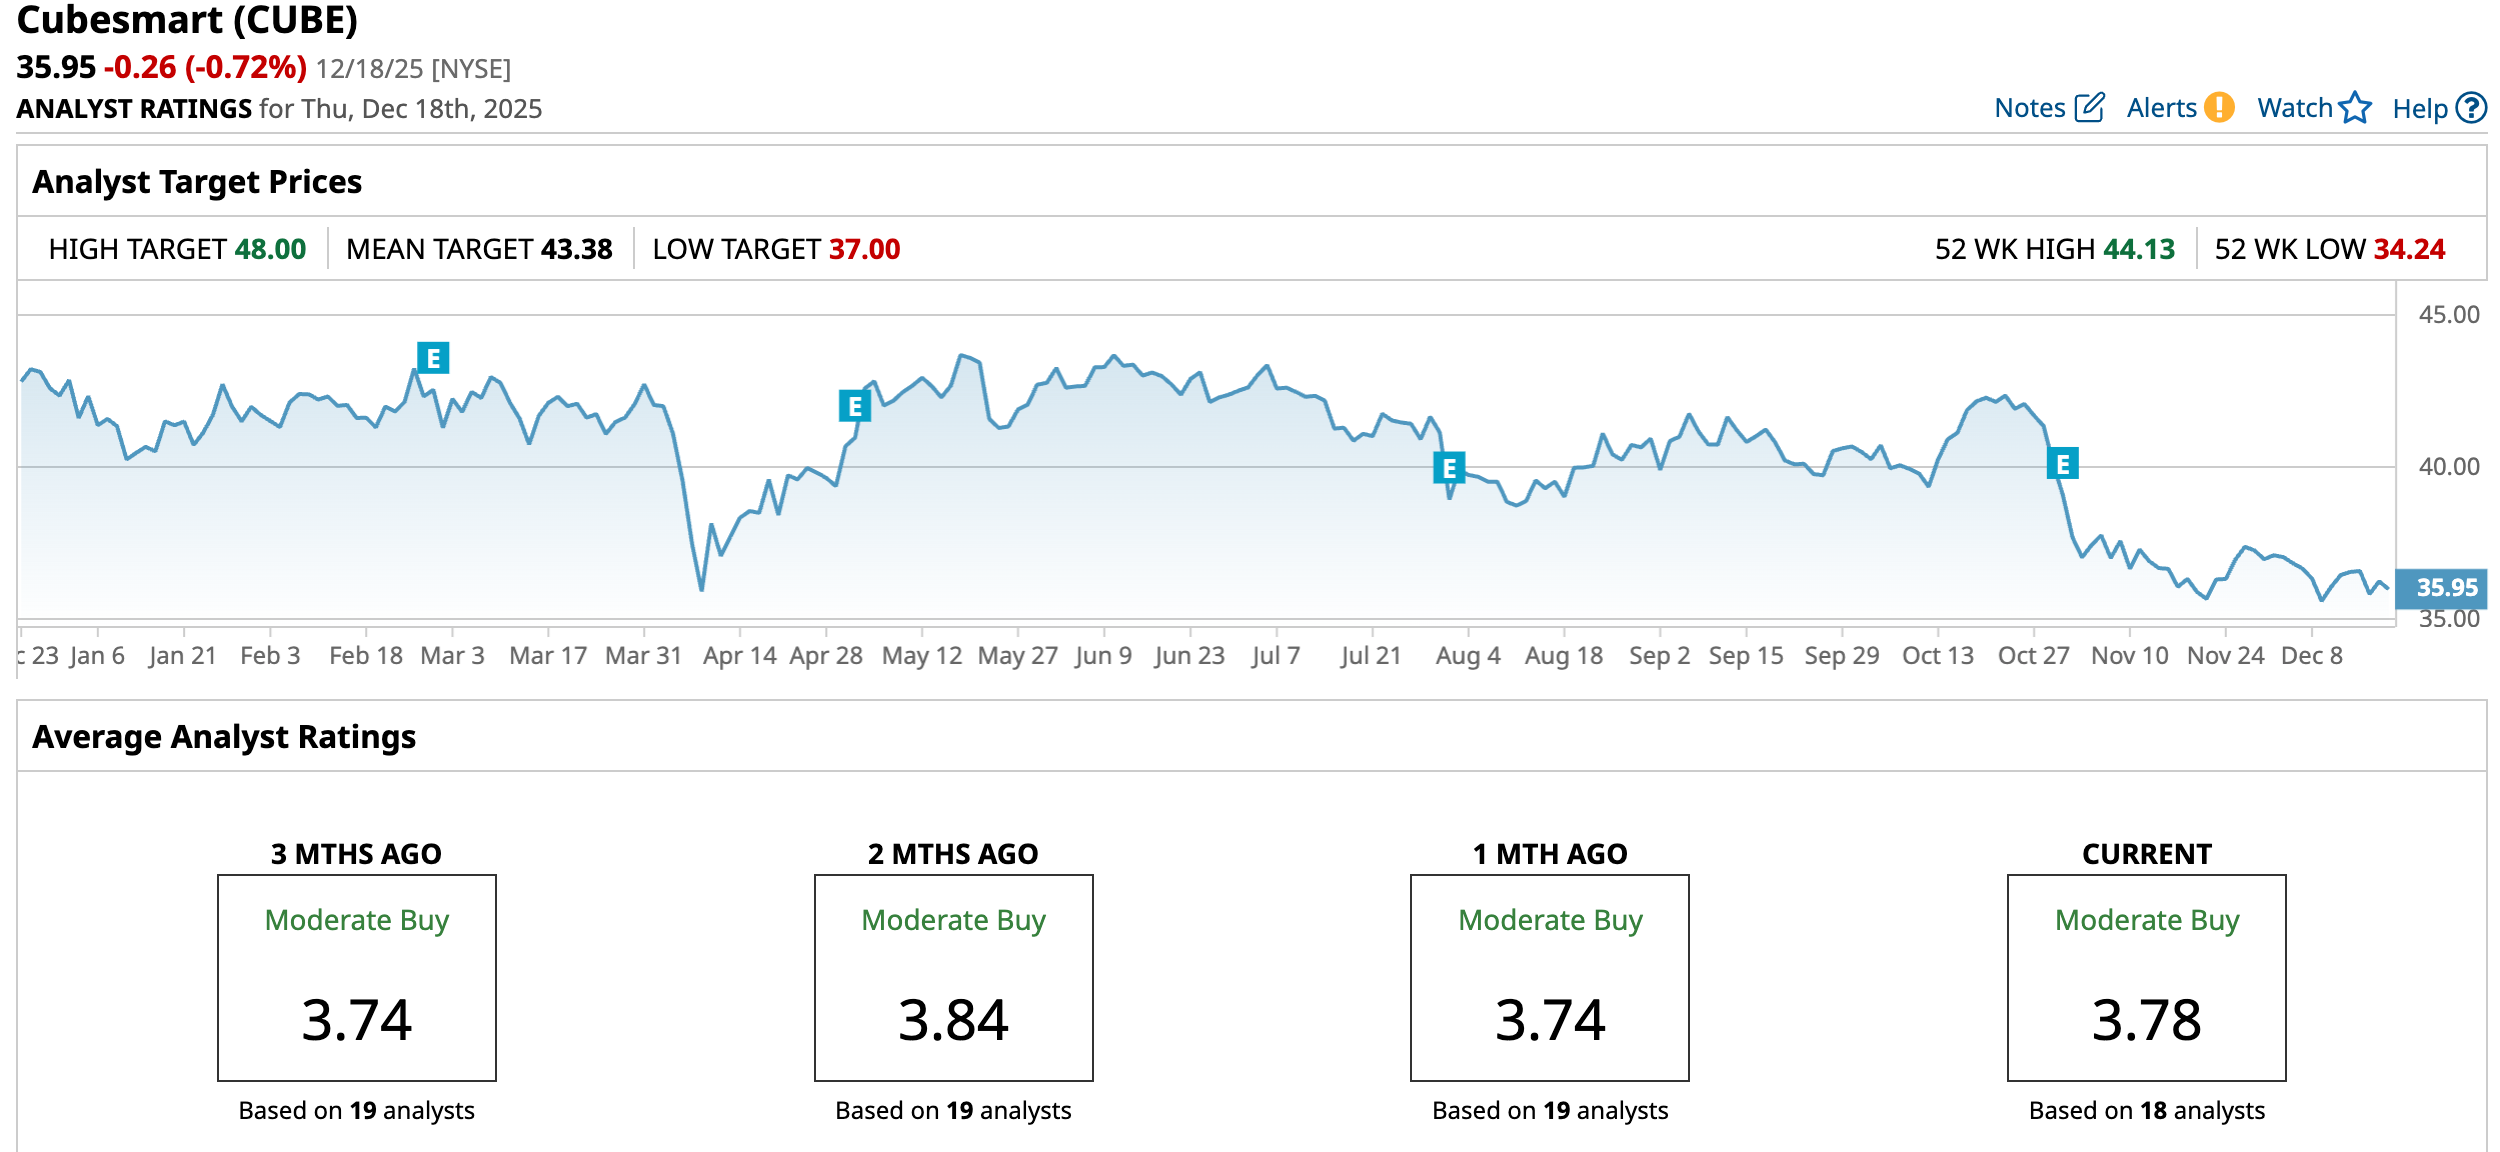Viewport: 2500px width, 1152px height.
Task: Click the orange Alerts exclamation icon
Action: coord(2219,107)
